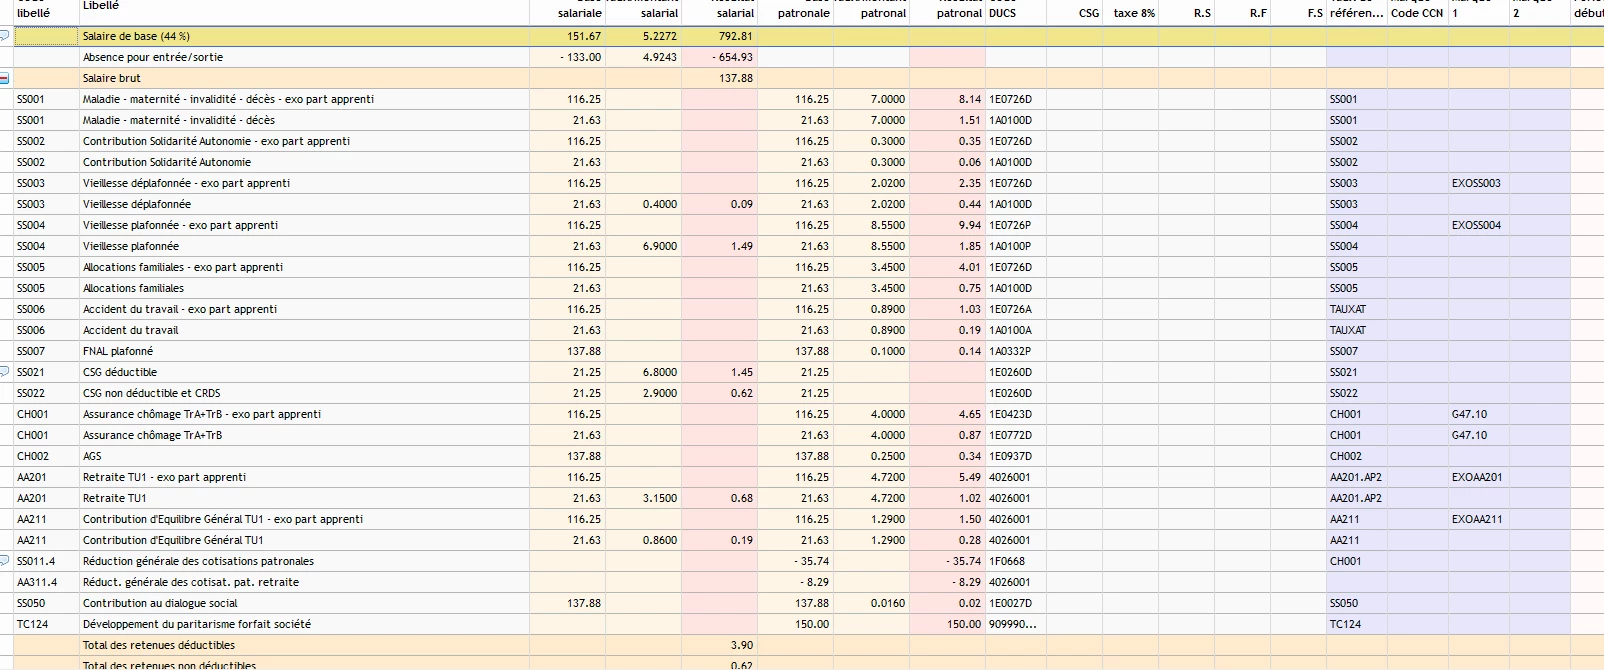Viewport: 1604px width, 670px height.
Task: Select 'Absence pour entrée/sortie' row label
Action: [153, 57]
